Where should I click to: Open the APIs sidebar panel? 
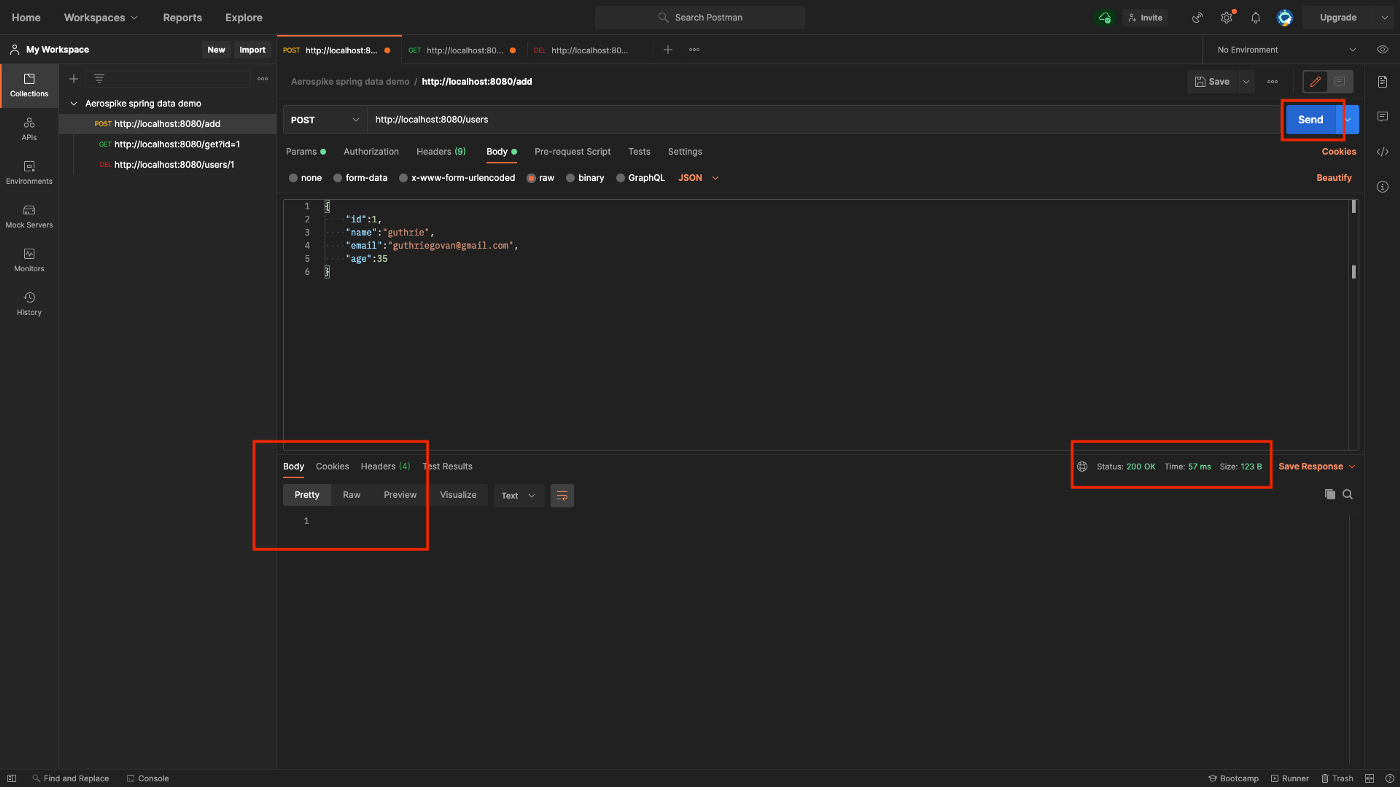(29, 128)
